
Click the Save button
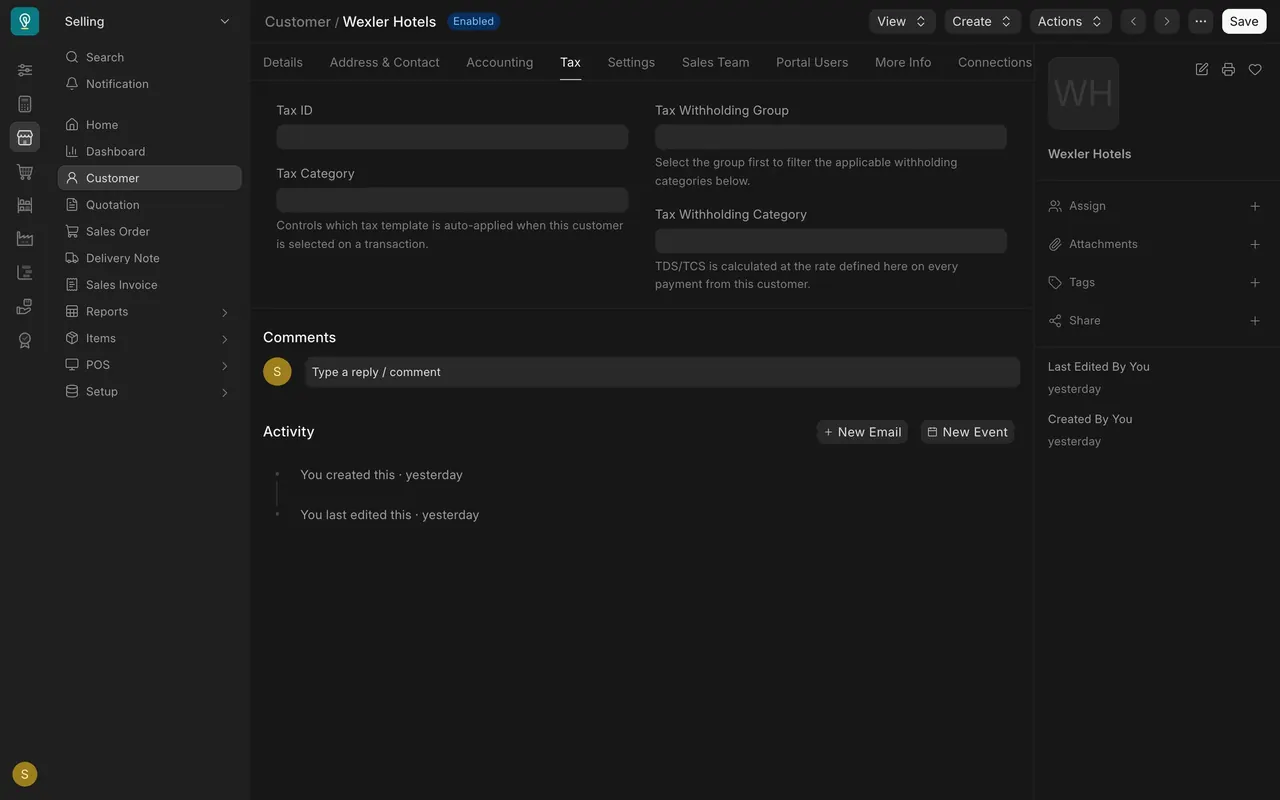coord(1244,21)
